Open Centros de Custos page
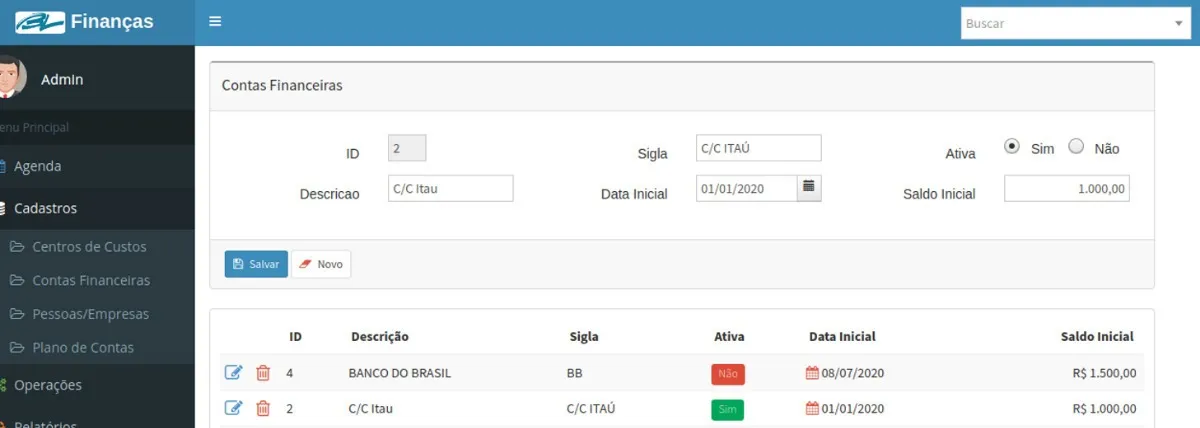Viewport: 1200px width, 428px height. tap(89, 247)
